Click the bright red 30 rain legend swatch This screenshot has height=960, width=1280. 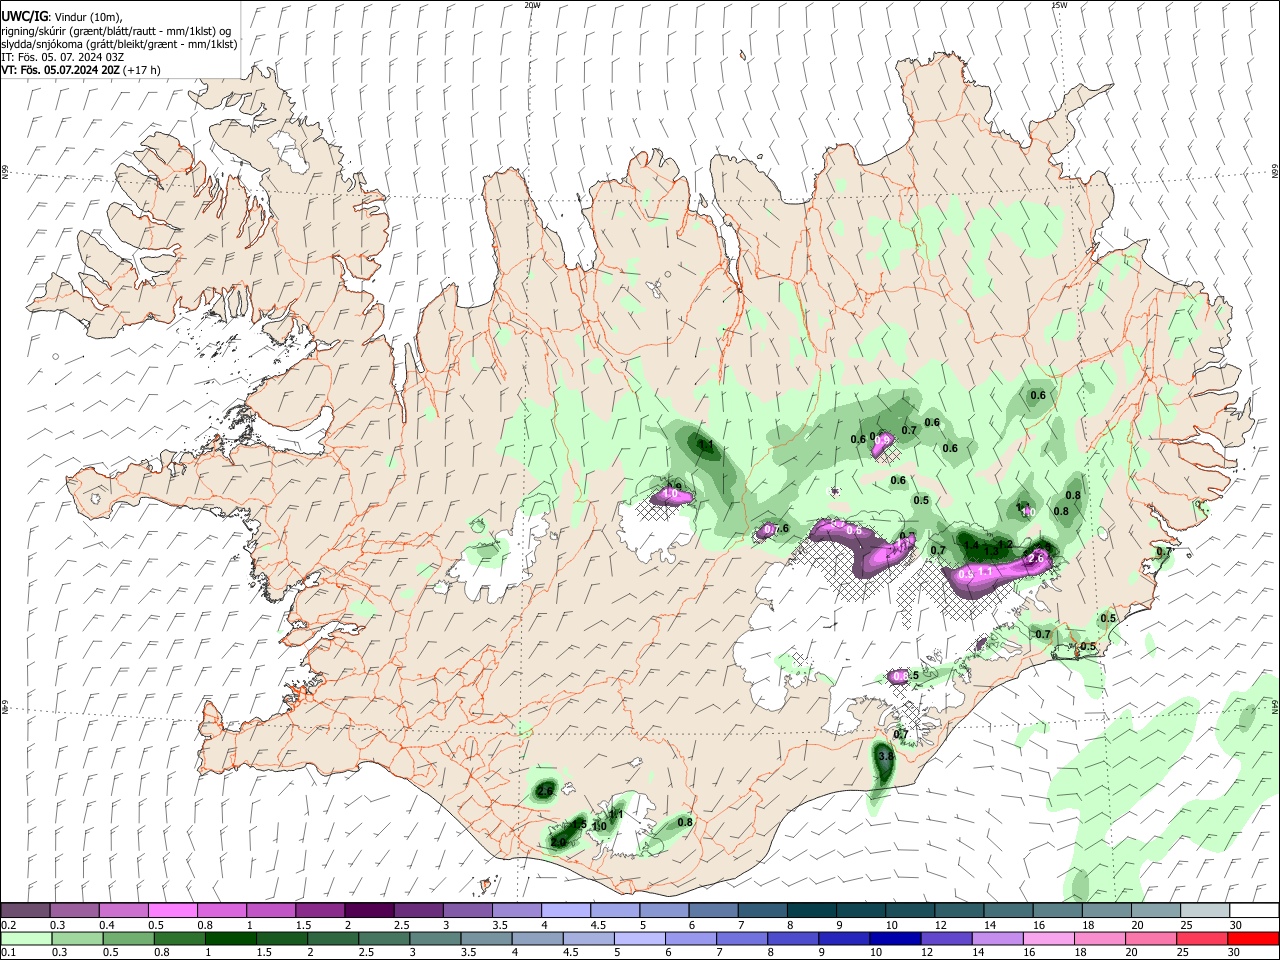(1253, 938)
